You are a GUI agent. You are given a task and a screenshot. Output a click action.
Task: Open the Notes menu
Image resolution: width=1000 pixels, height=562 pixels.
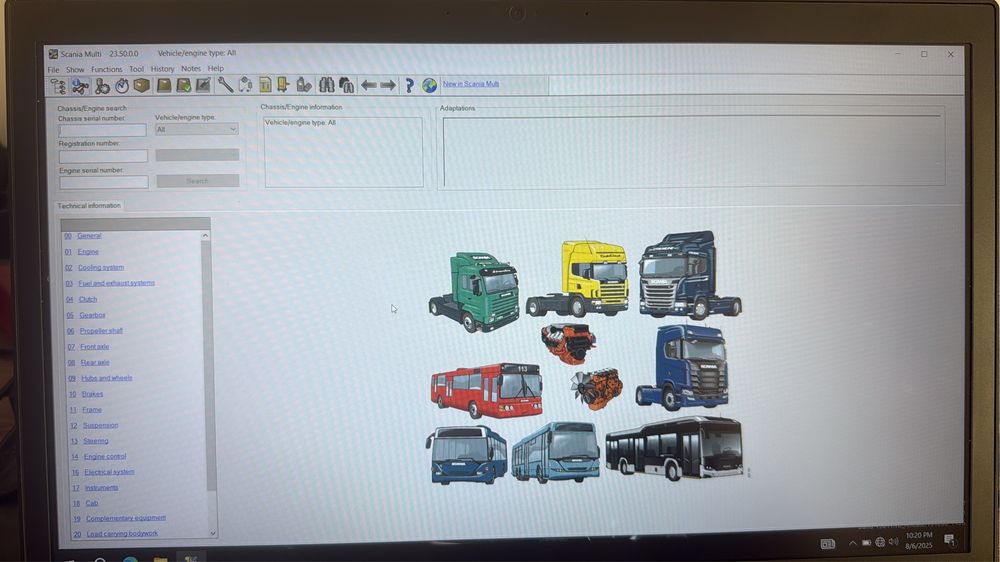191,69
